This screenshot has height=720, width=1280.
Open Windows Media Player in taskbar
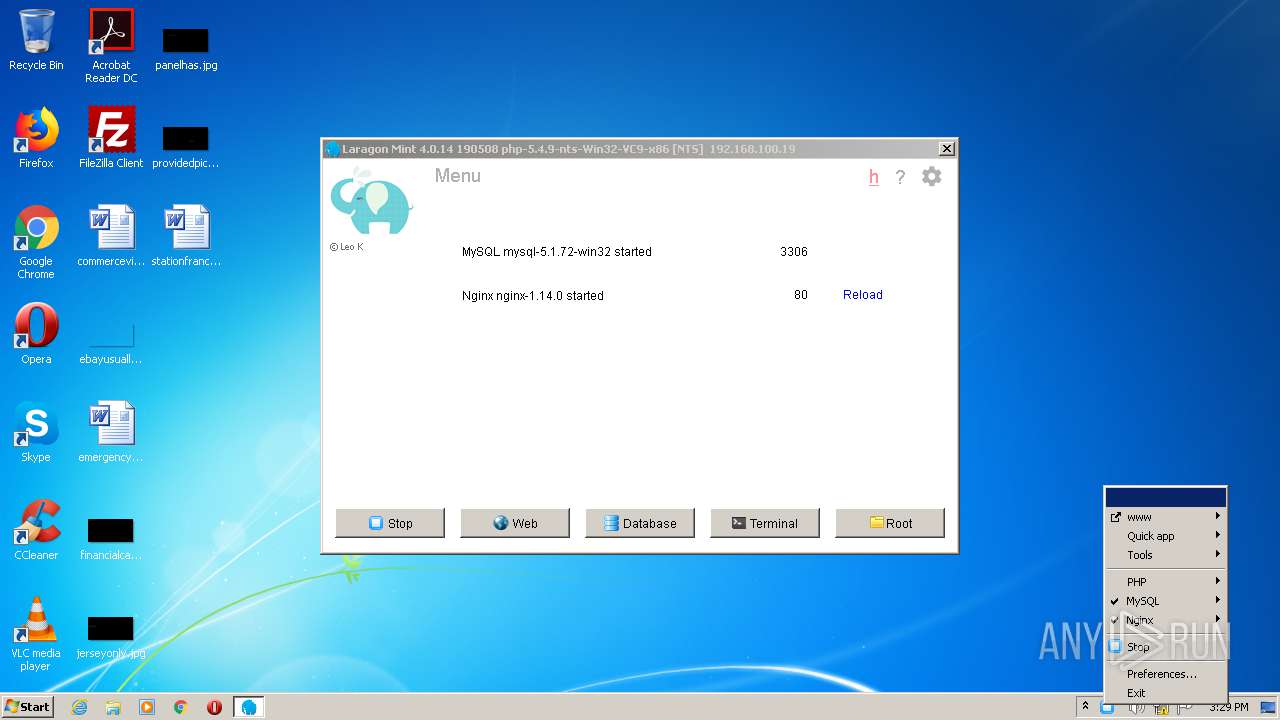[147, 707]
